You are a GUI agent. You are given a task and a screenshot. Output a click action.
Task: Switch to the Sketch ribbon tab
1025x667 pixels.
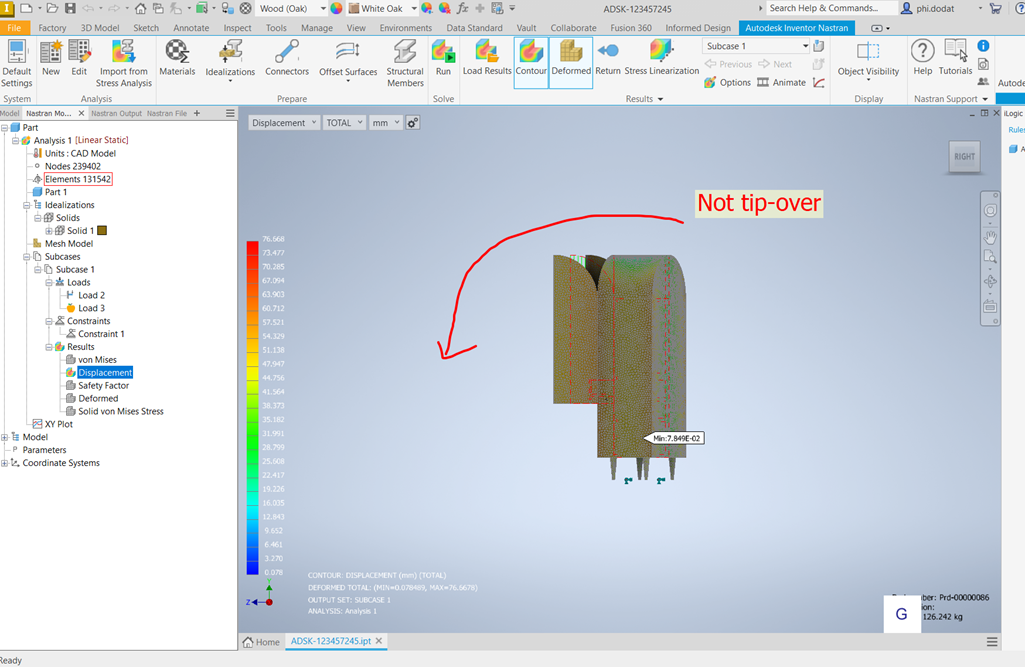146,27
